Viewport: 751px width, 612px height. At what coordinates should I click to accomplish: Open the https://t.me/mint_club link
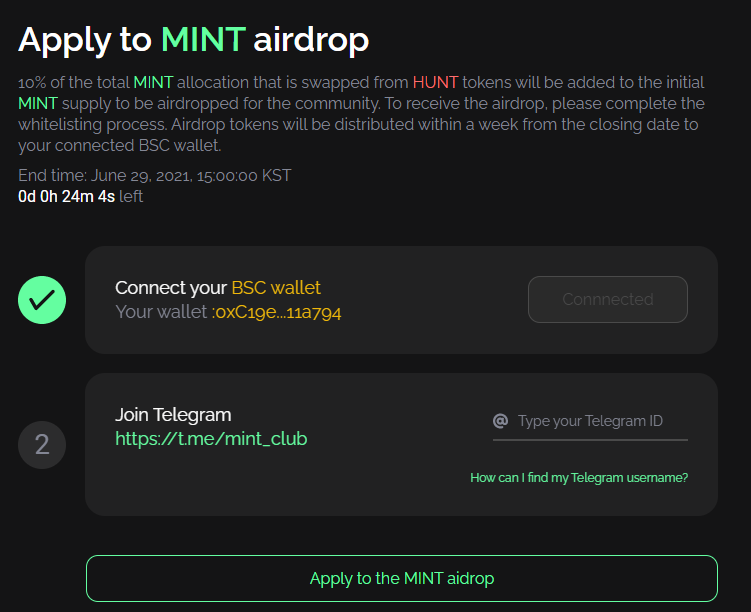211,439
